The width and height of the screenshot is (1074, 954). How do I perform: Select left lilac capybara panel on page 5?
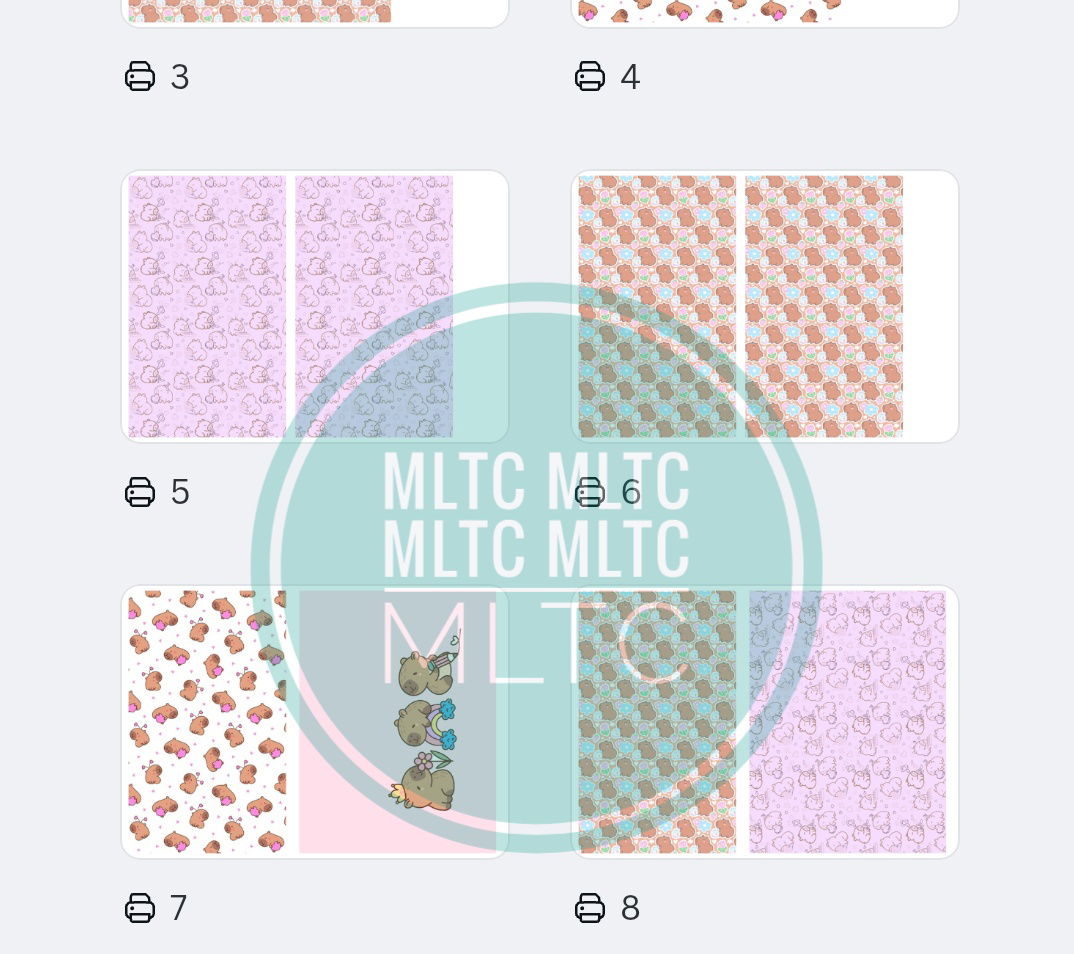point(207,307)
